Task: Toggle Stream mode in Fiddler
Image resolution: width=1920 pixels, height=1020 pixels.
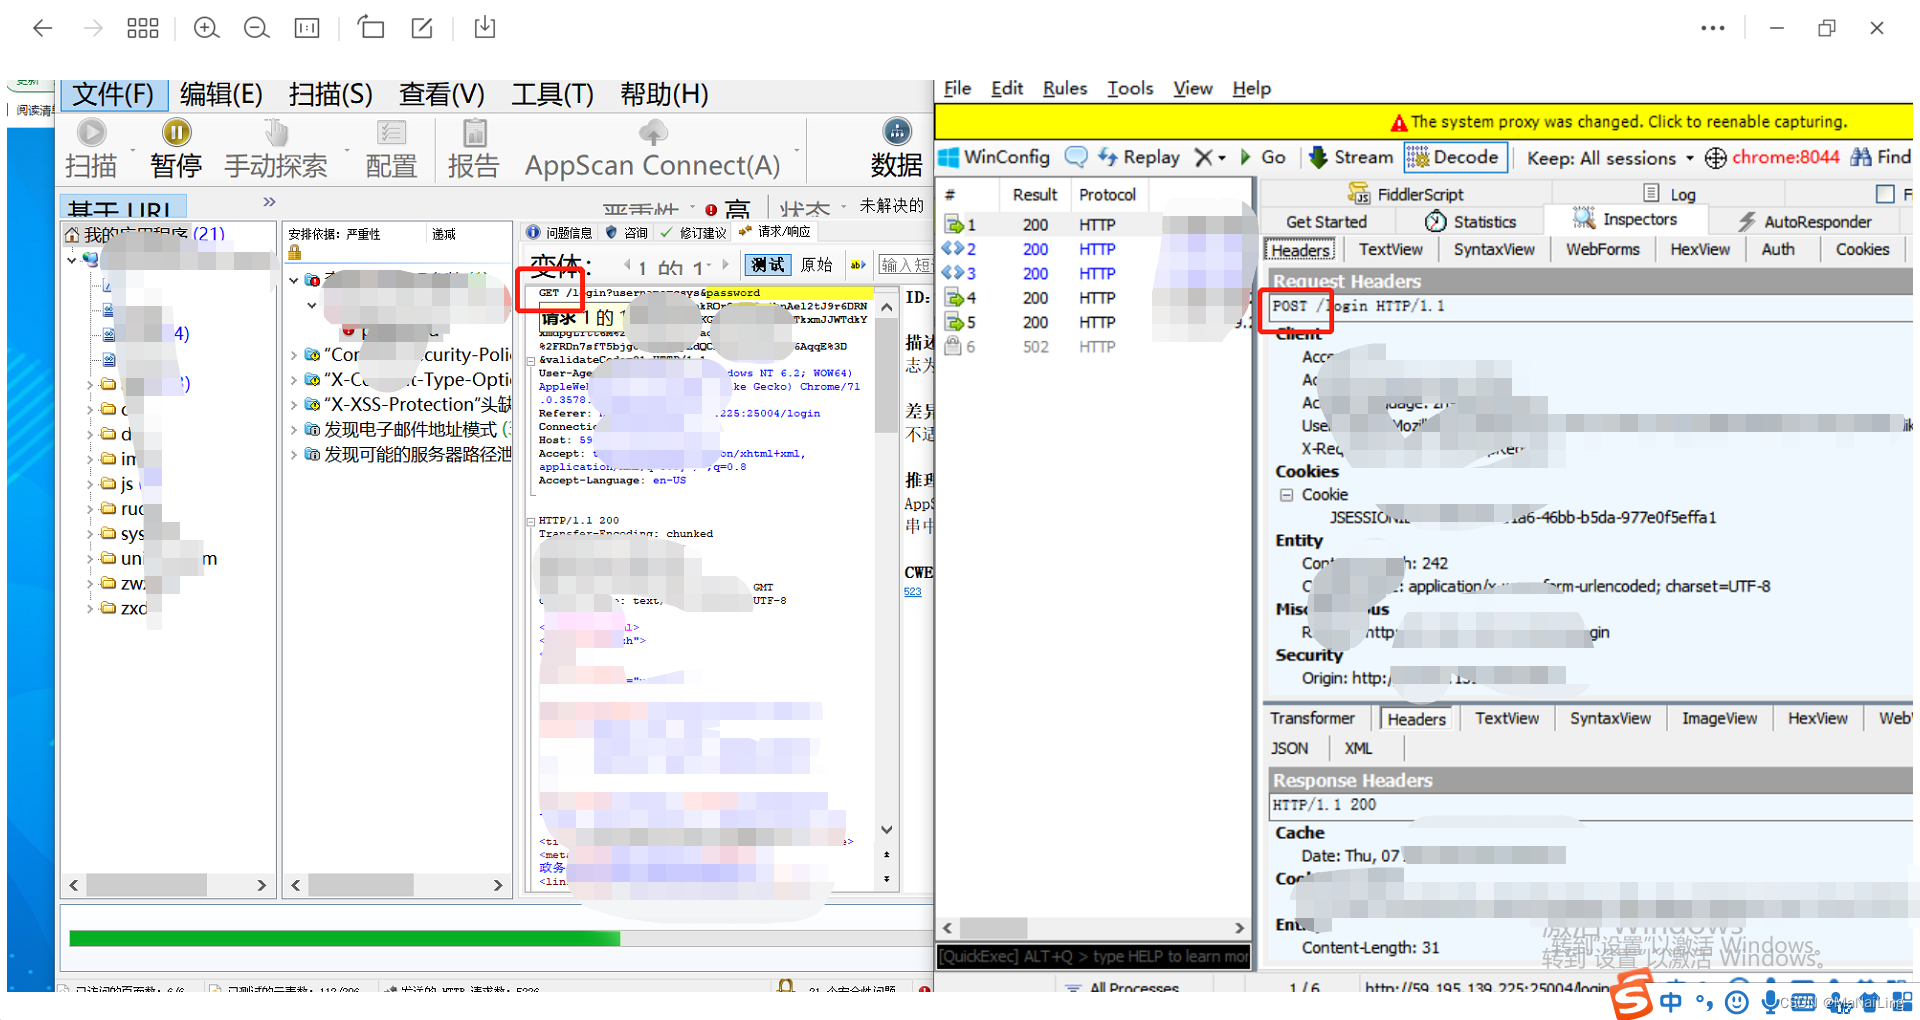Action: point(1351,157)
